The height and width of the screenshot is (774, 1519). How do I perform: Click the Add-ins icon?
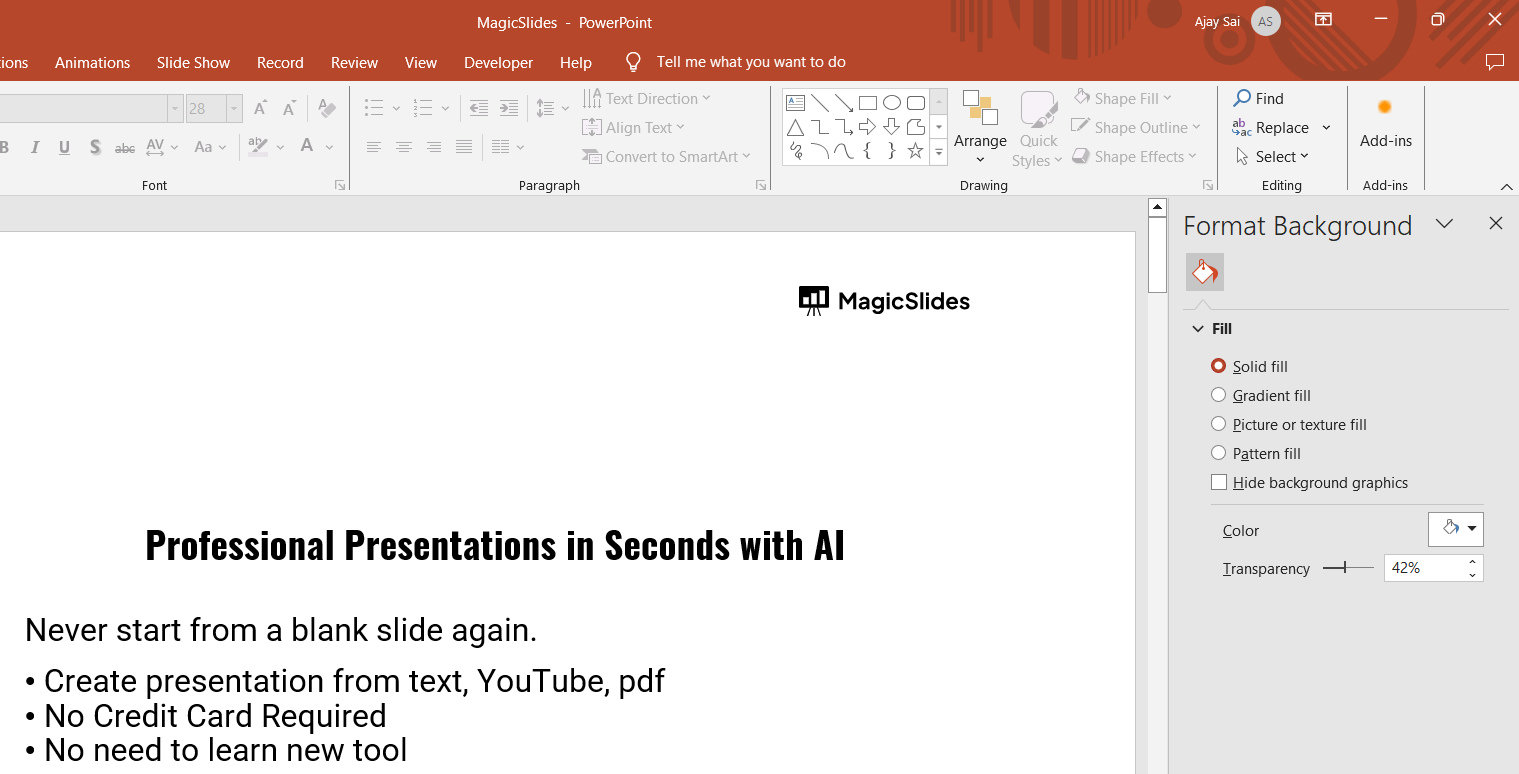pos(1385,108)
